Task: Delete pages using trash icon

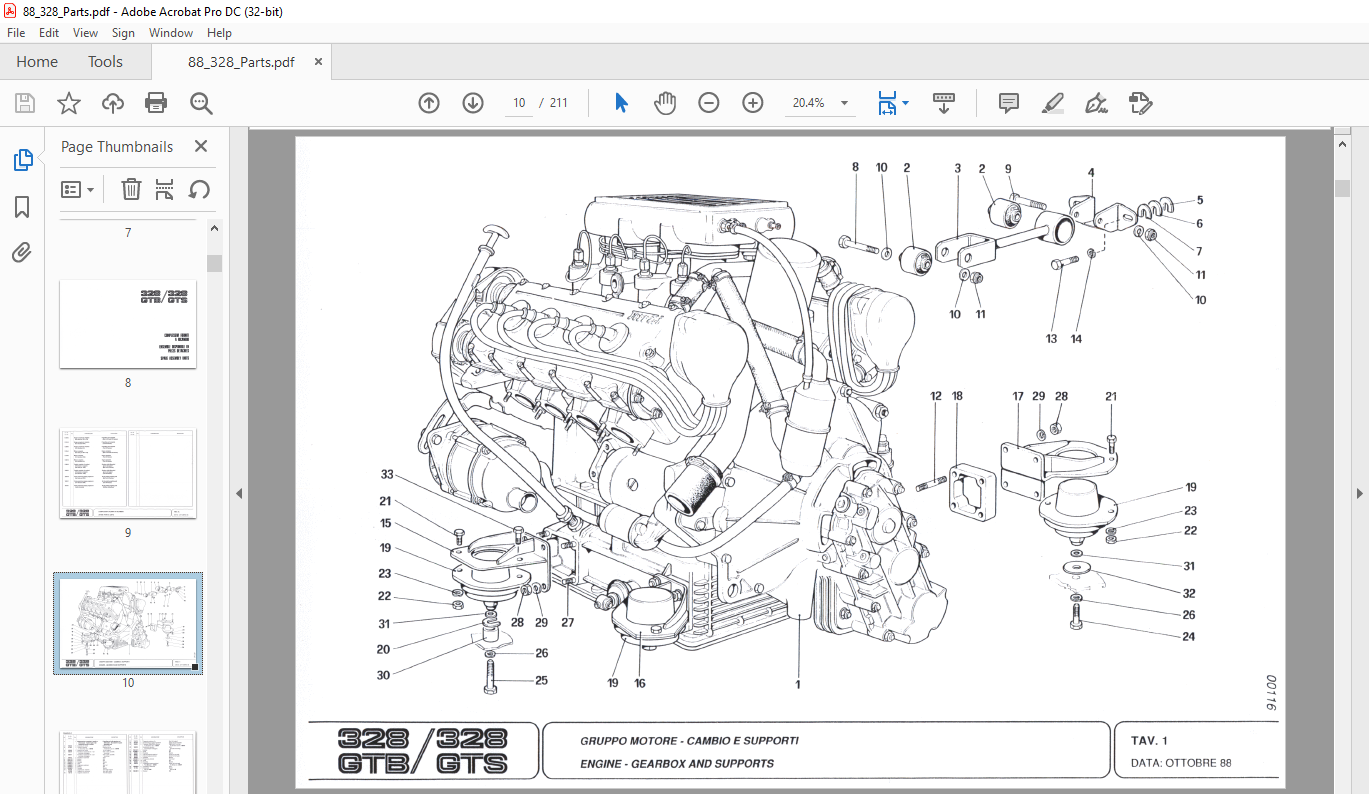Action: (x=131, y=189)
